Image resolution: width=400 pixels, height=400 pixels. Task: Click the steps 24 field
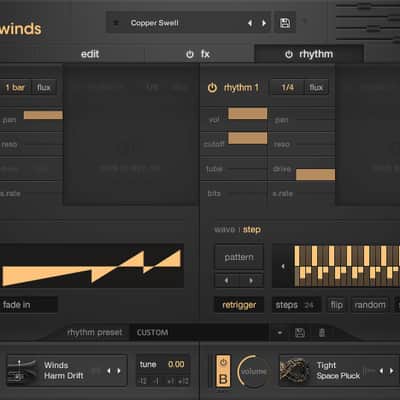[296, 305]
